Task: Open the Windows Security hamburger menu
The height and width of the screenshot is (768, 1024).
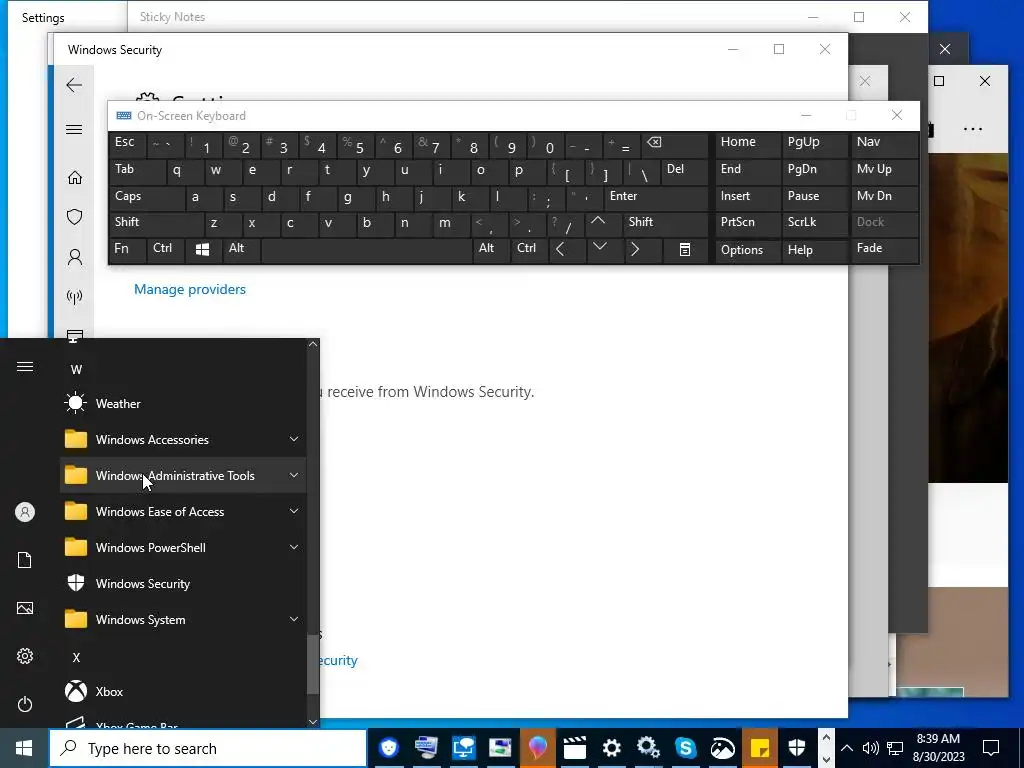Action: [74, 129]
